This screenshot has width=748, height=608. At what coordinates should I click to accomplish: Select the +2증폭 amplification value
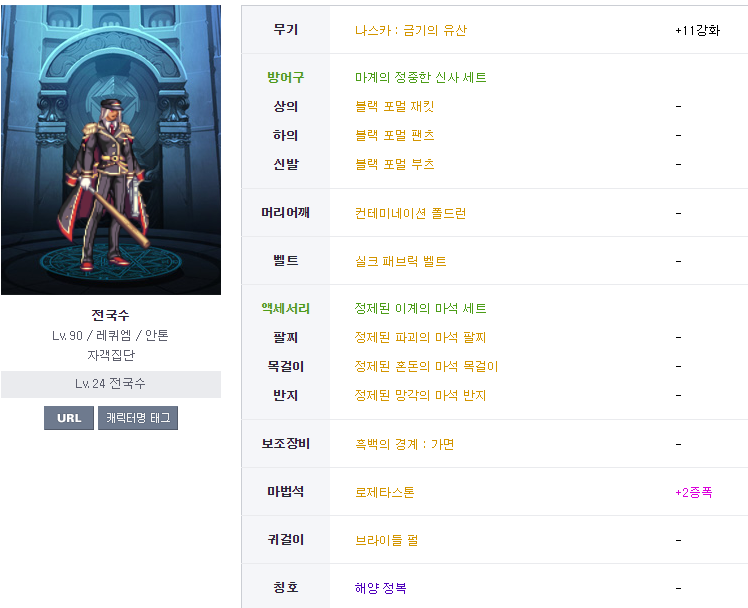(694, 492)
